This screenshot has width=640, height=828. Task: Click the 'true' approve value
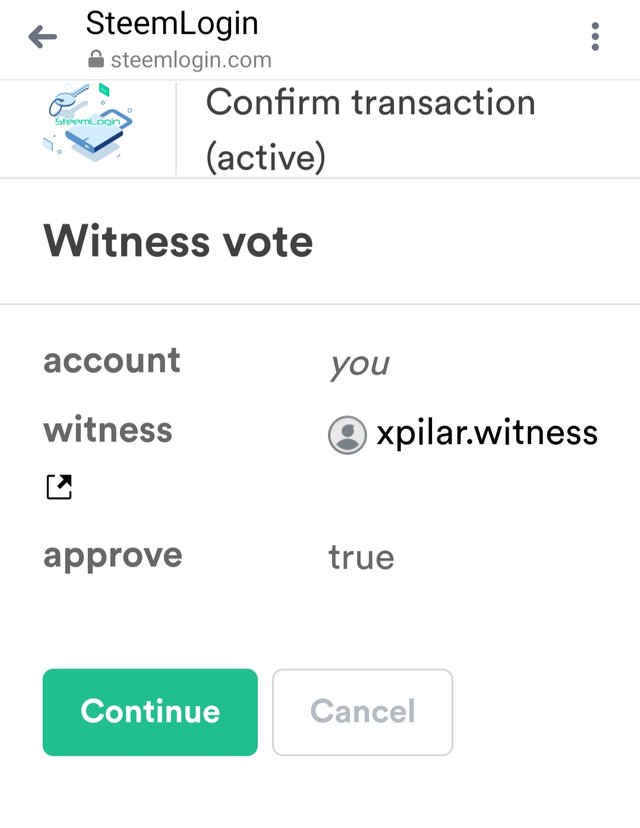pos(361,557)
